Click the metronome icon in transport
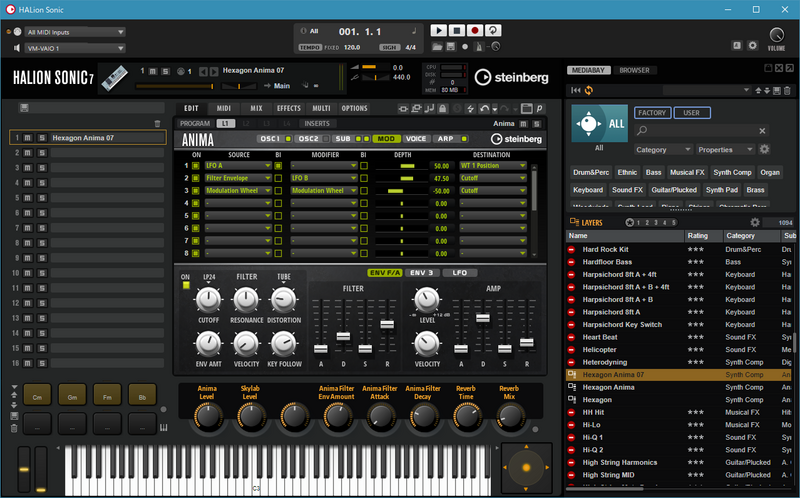The width and height of the screenshot is (800, 498). 479,46
